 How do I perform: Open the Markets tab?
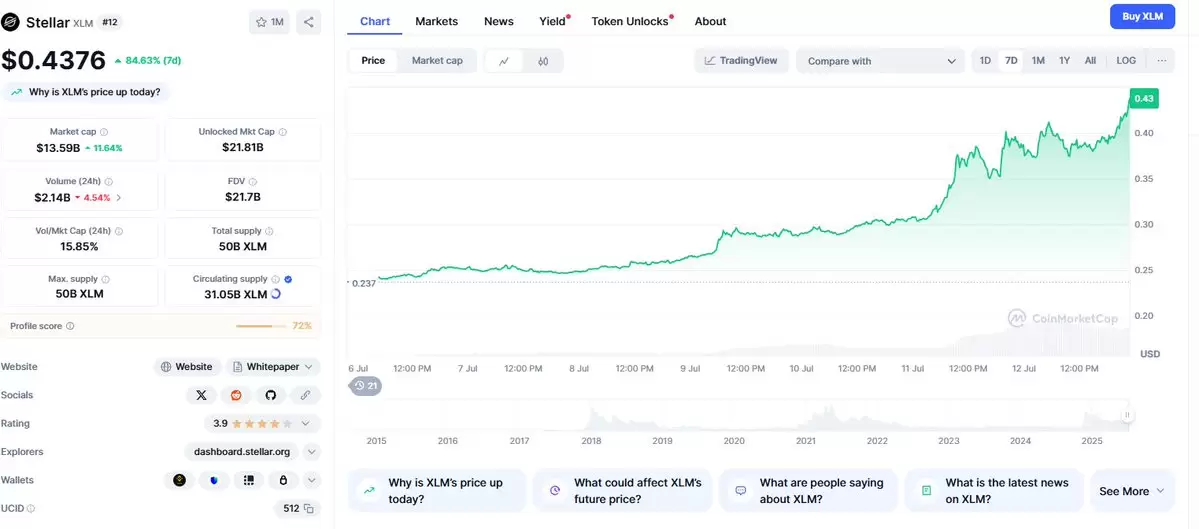click(437, 21)
